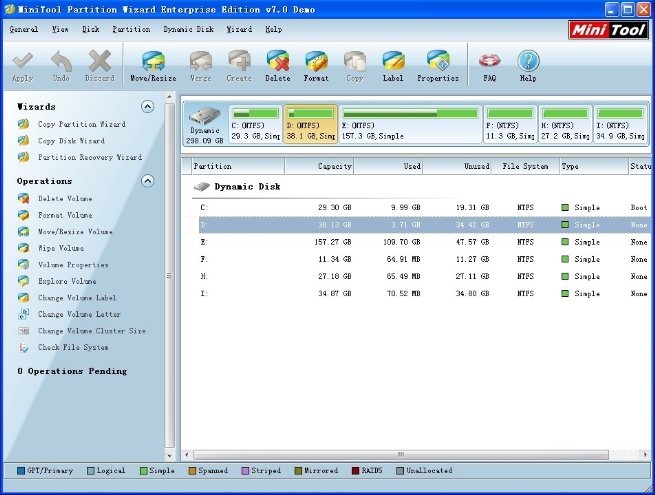Open the Dynamic Disk menu
This screenshot has width=655, height=495.
188,29
